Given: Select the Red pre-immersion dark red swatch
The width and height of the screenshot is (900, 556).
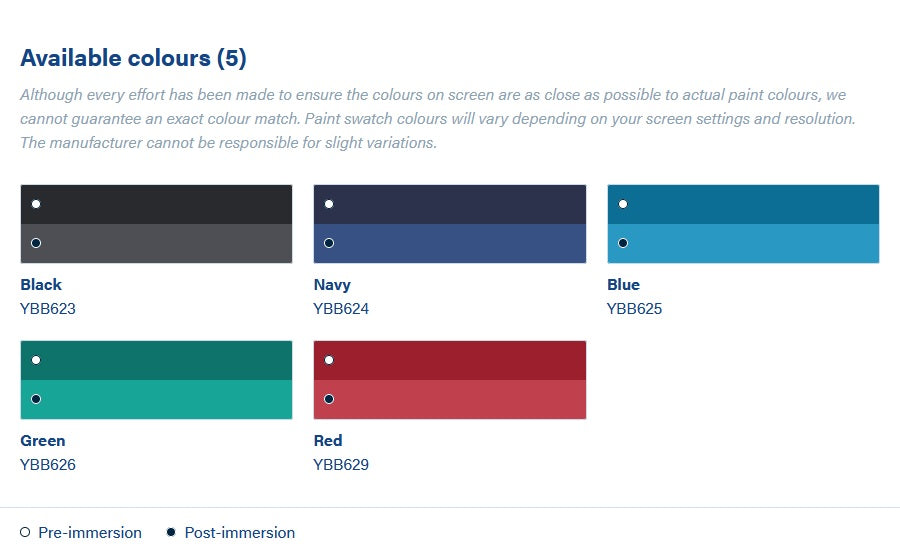Looking at the screenshot, I should tap(450, 360).
